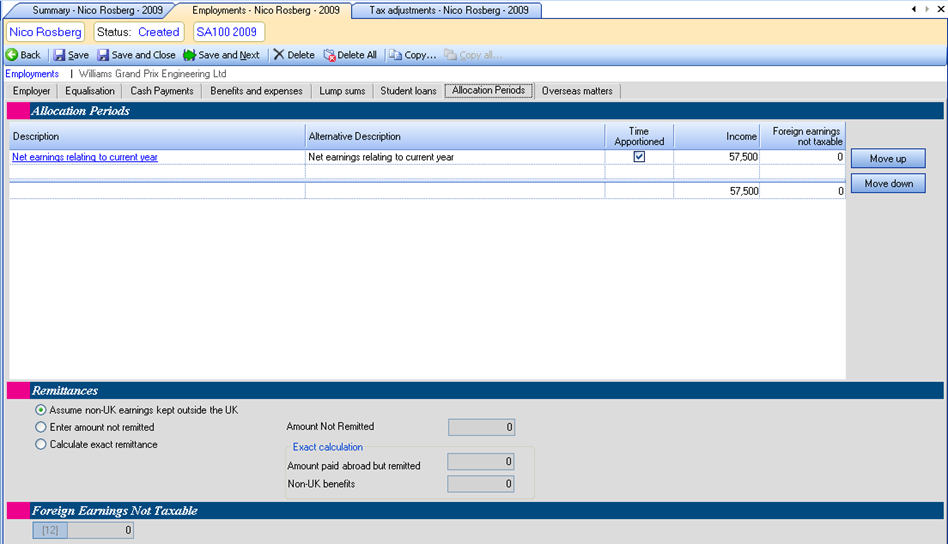Click the Save floppy disk icon

coord(59,55)
